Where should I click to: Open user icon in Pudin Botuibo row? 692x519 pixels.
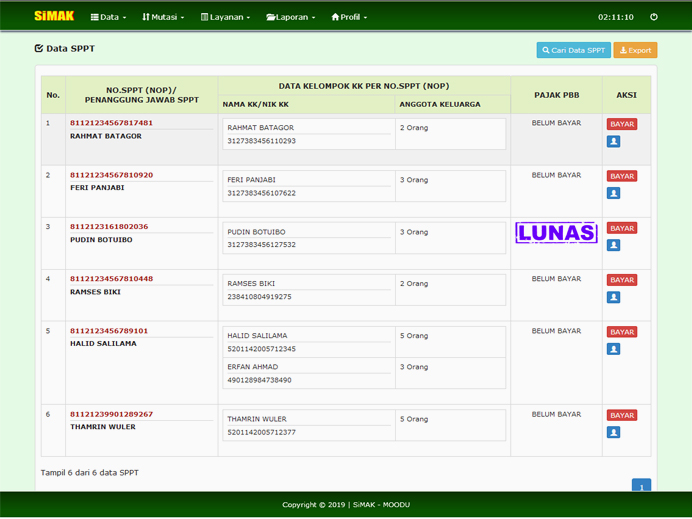coord(614,246)
